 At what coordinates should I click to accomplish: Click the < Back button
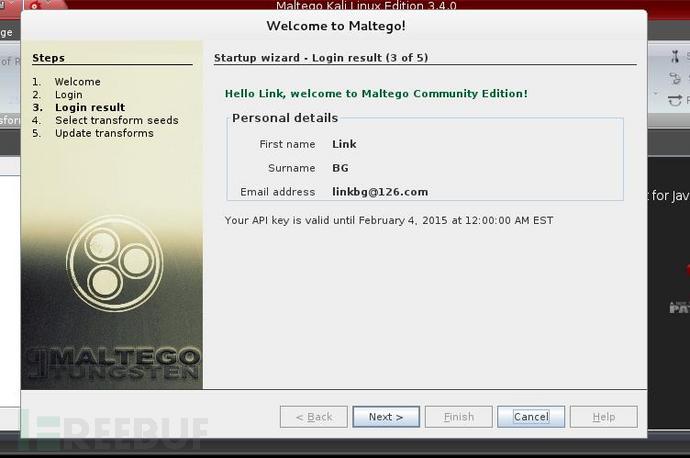coord(314,417)
